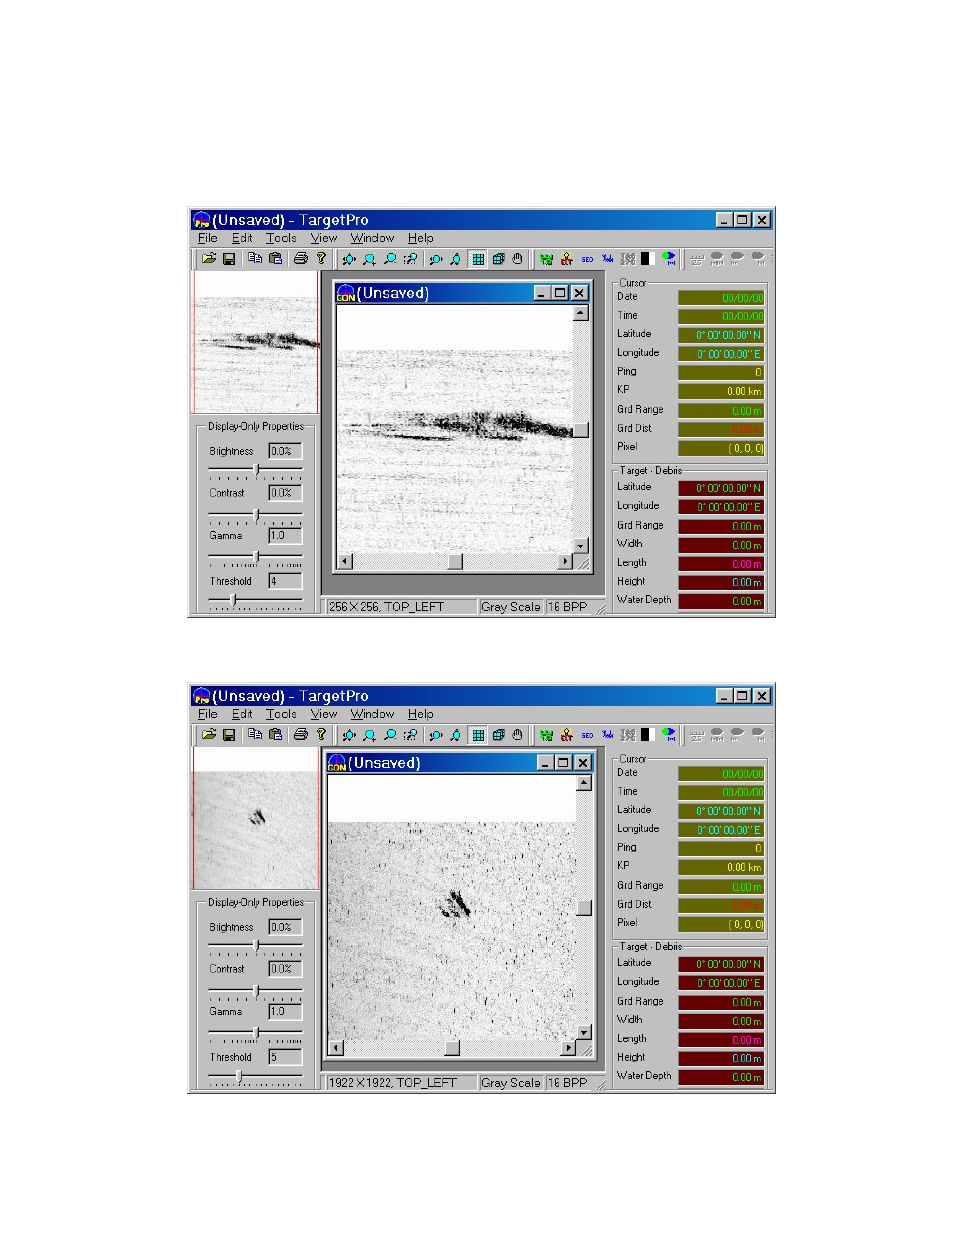Print icon in the upper TargetPro toolbar
Viewport: 954px width, 1235px height.
click(300, 259)
